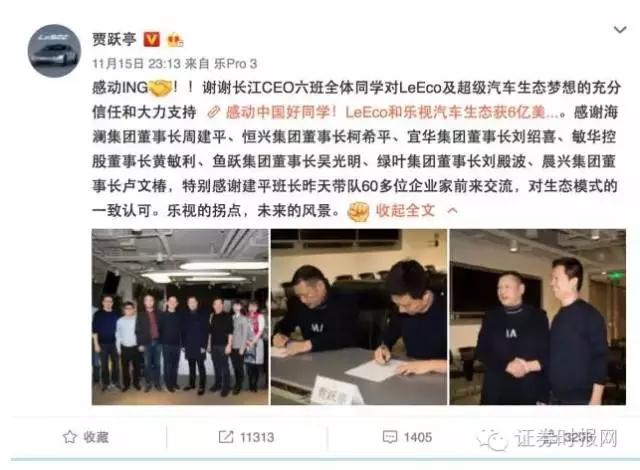
Task: Click the link chain icon before 感动中国好同学
Action: (x=214, y=112)
